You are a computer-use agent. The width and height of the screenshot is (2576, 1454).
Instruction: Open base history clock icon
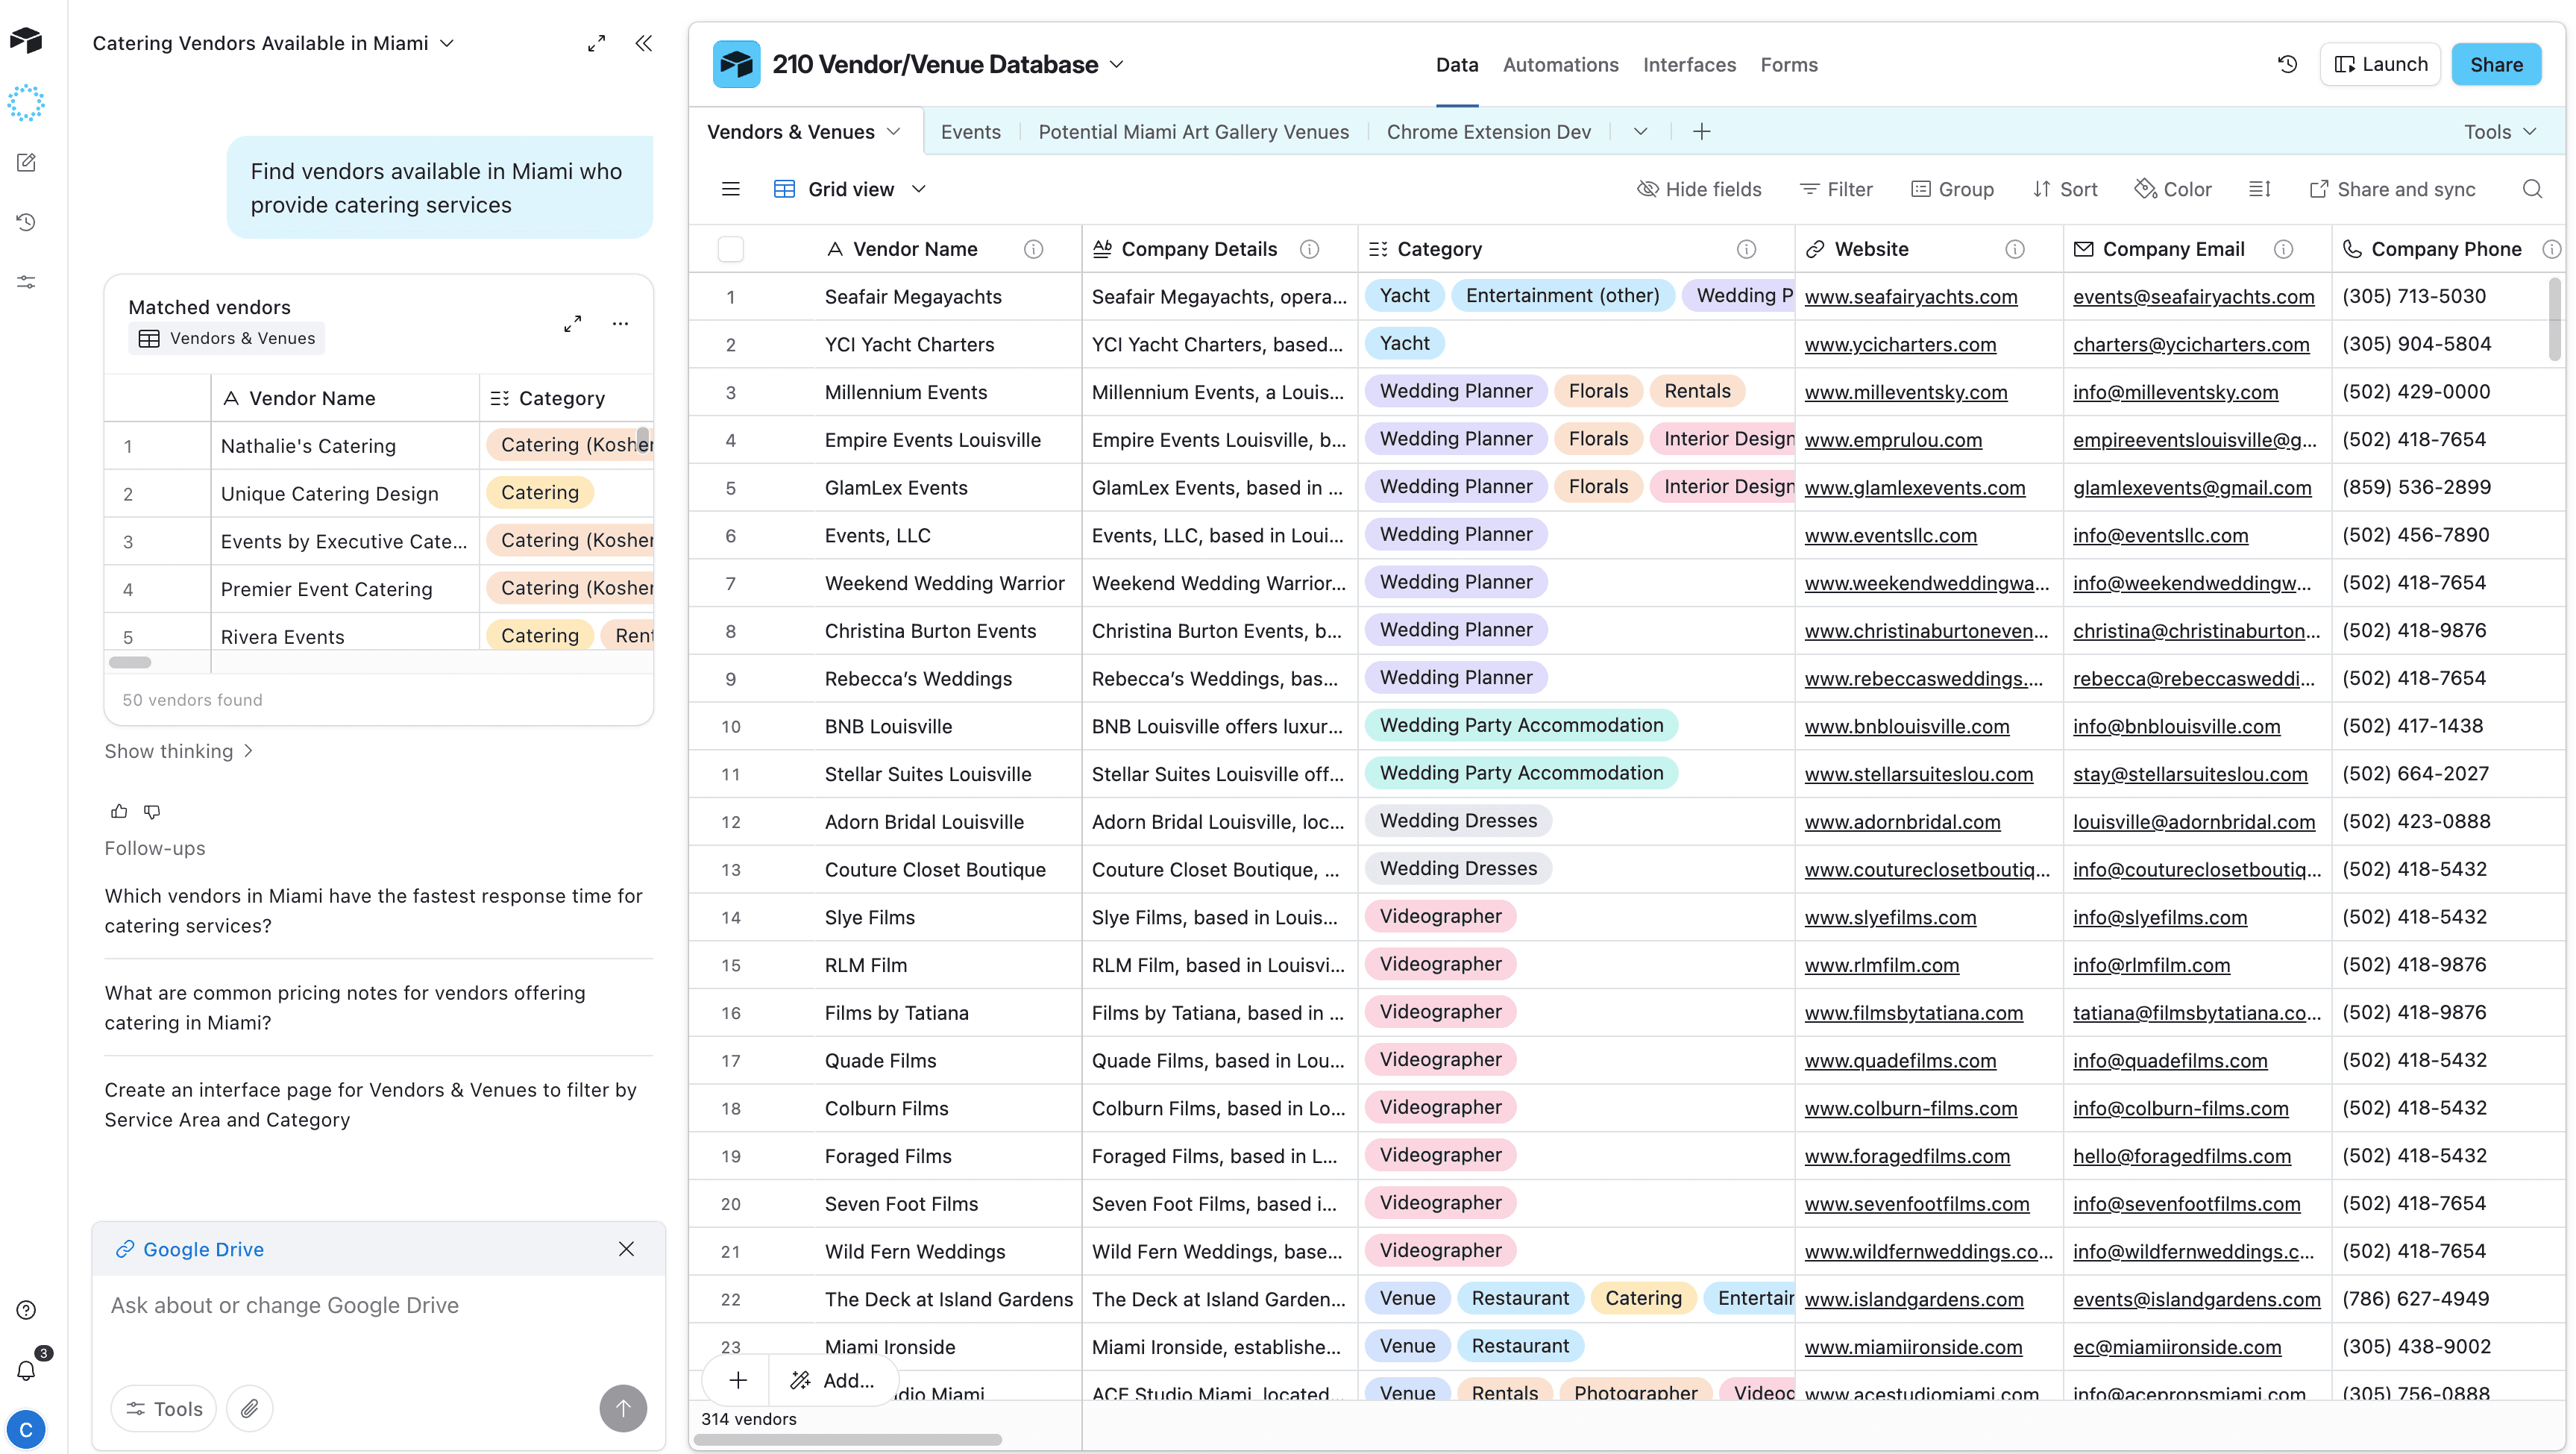(2286, 64)
